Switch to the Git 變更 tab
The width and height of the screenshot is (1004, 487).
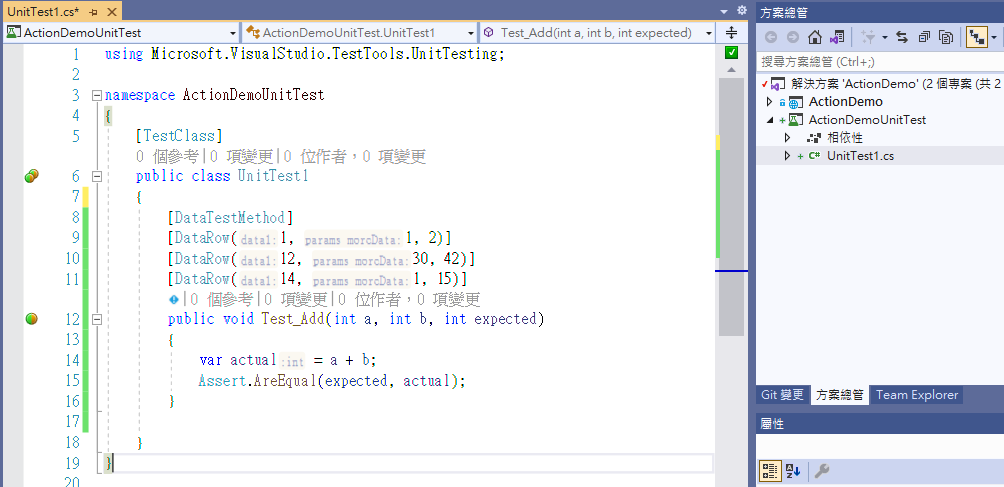782,395
